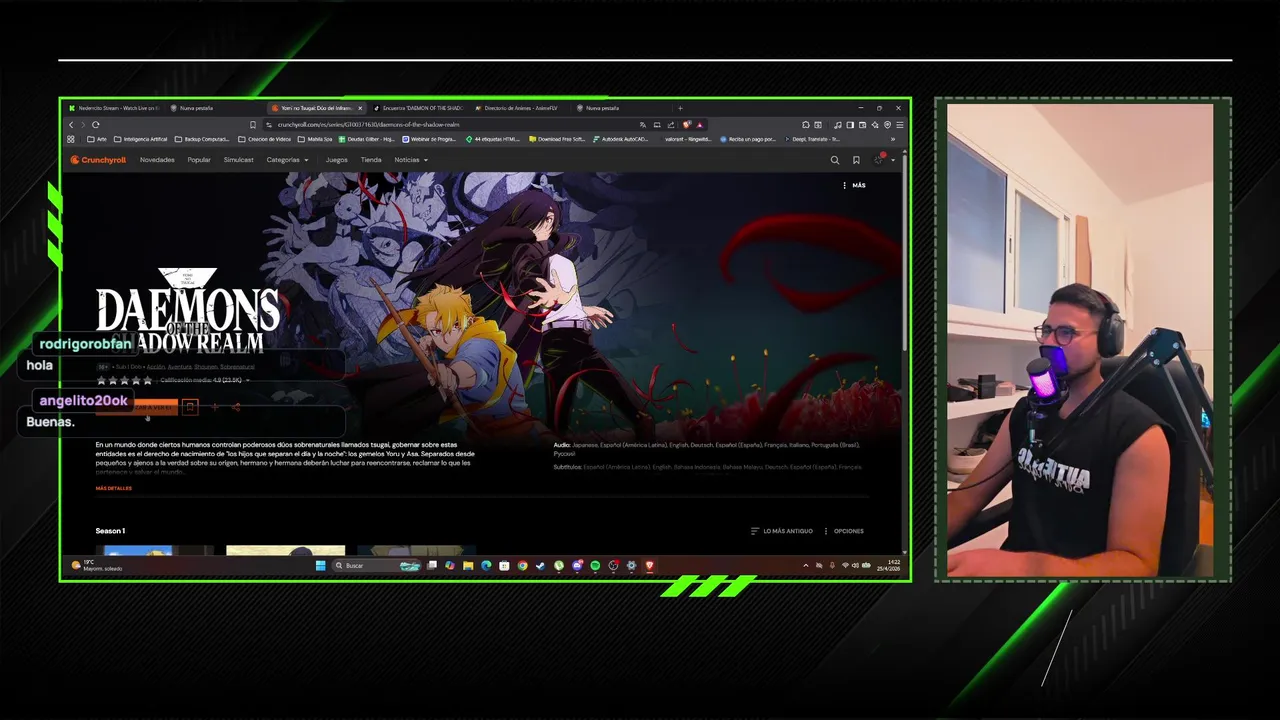Show hidden system tray icons
This screenshot has height=720, width=1280.
coord(806,565)
